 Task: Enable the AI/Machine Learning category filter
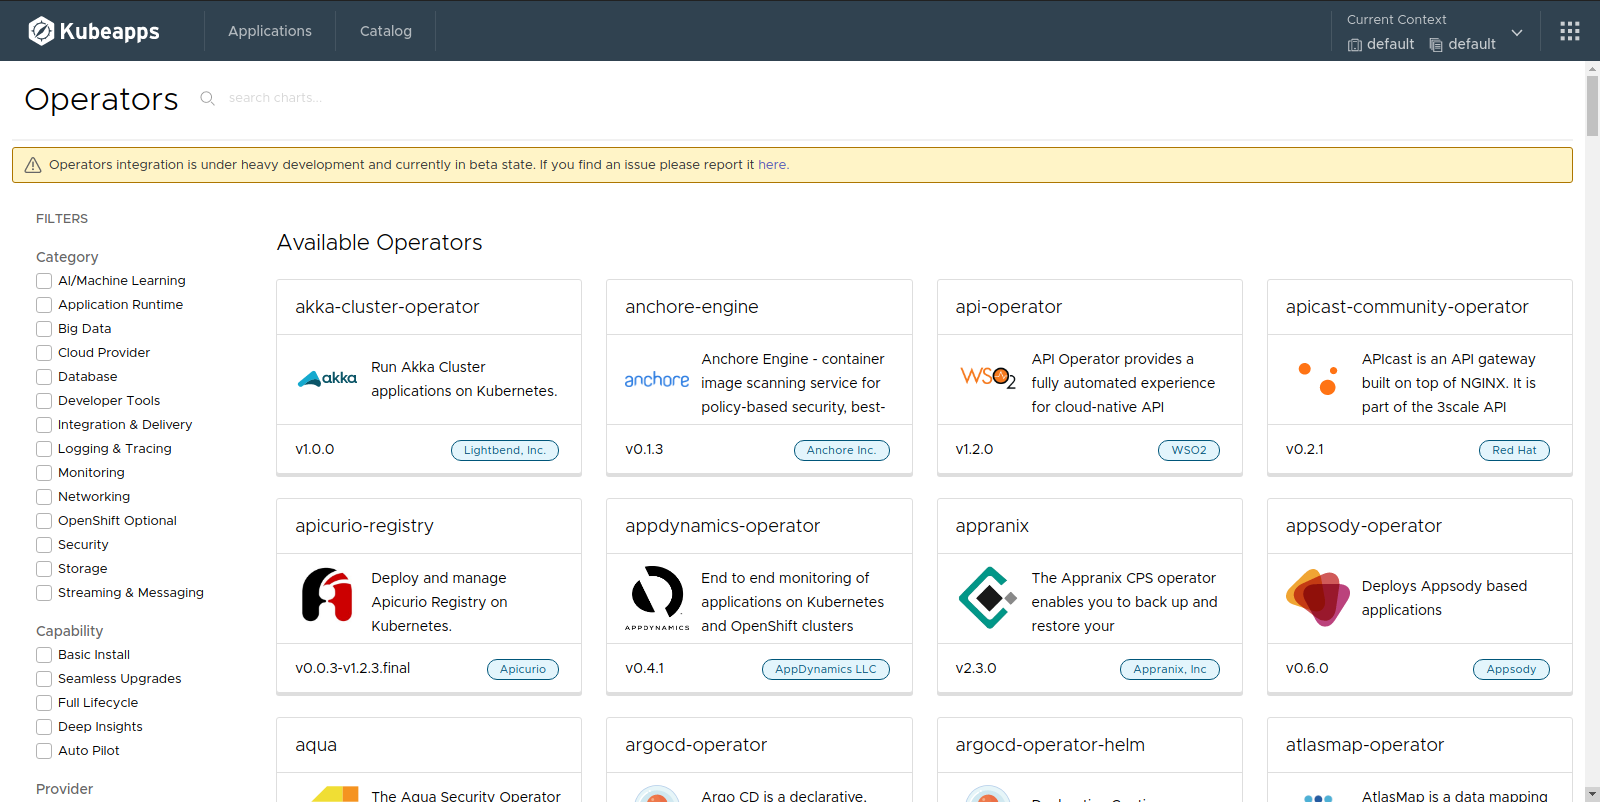(x=44, y=281)
